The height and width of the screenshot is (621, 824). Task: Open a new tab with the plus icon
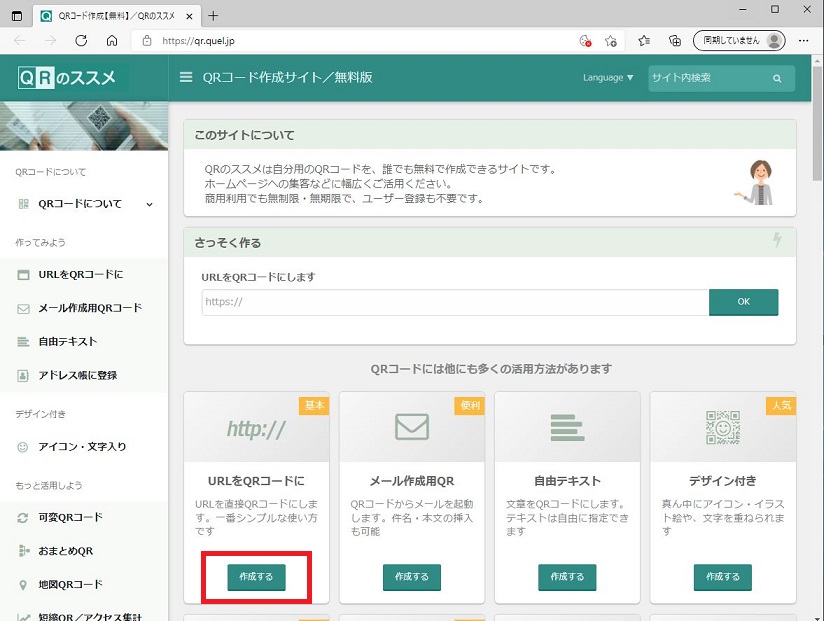point(213,16)
